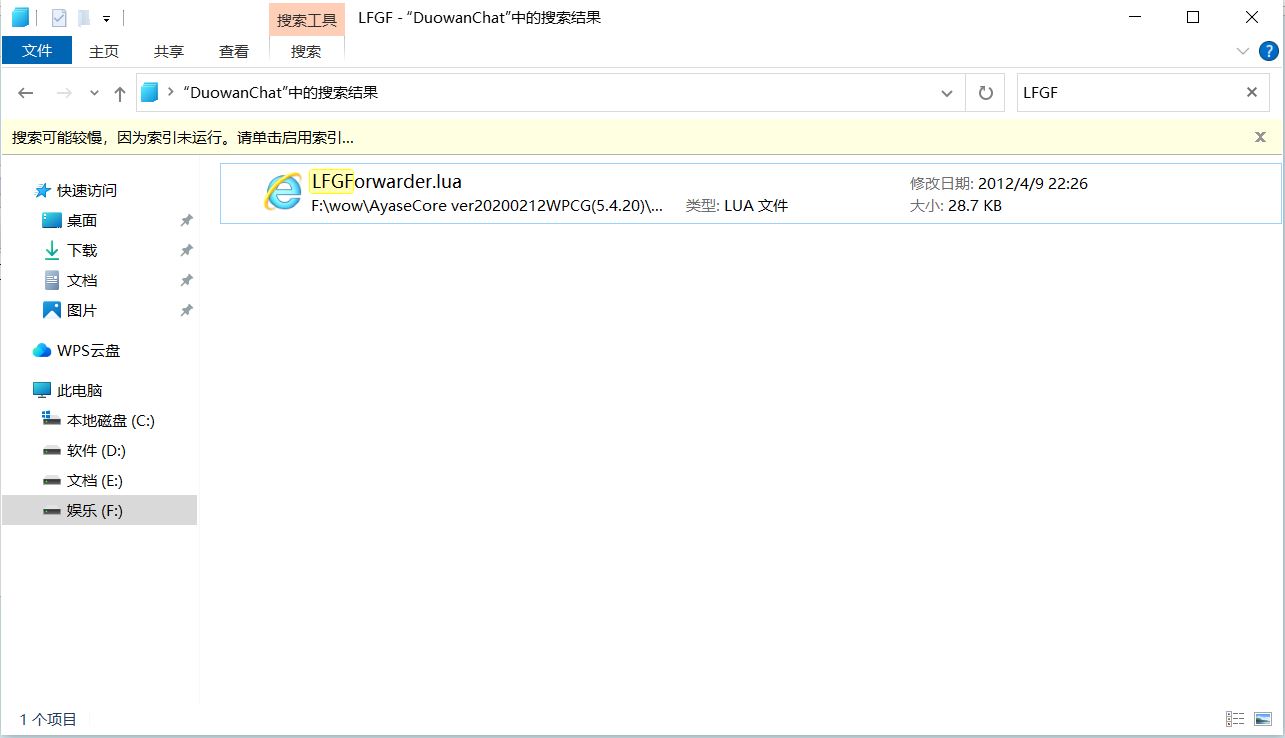
Task: Open the 共享 ribbon tab
Action: [169, 51]
